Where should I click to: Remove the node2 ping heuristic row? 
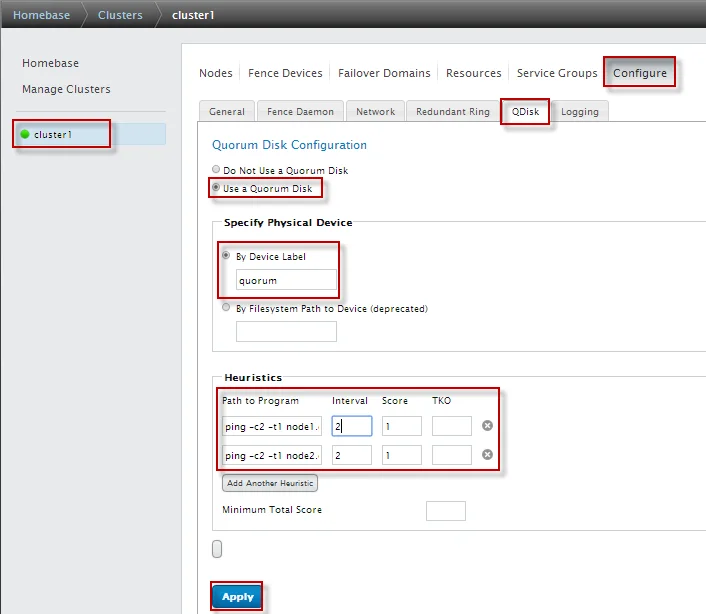coord(487,455)
